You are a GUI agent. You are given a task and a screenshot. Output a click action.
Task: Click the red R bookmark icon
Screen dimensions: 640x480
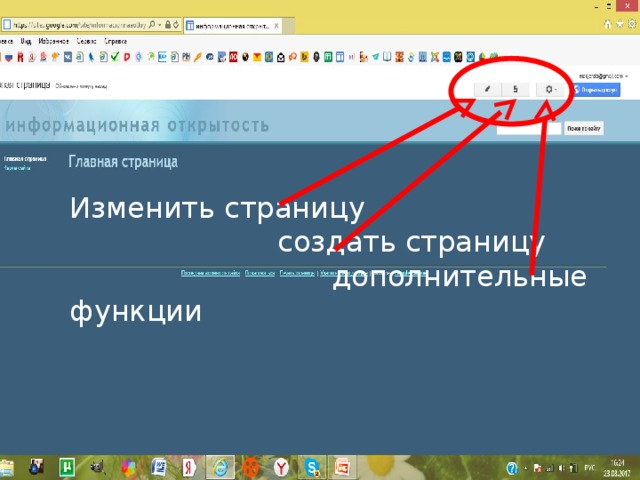20,57
